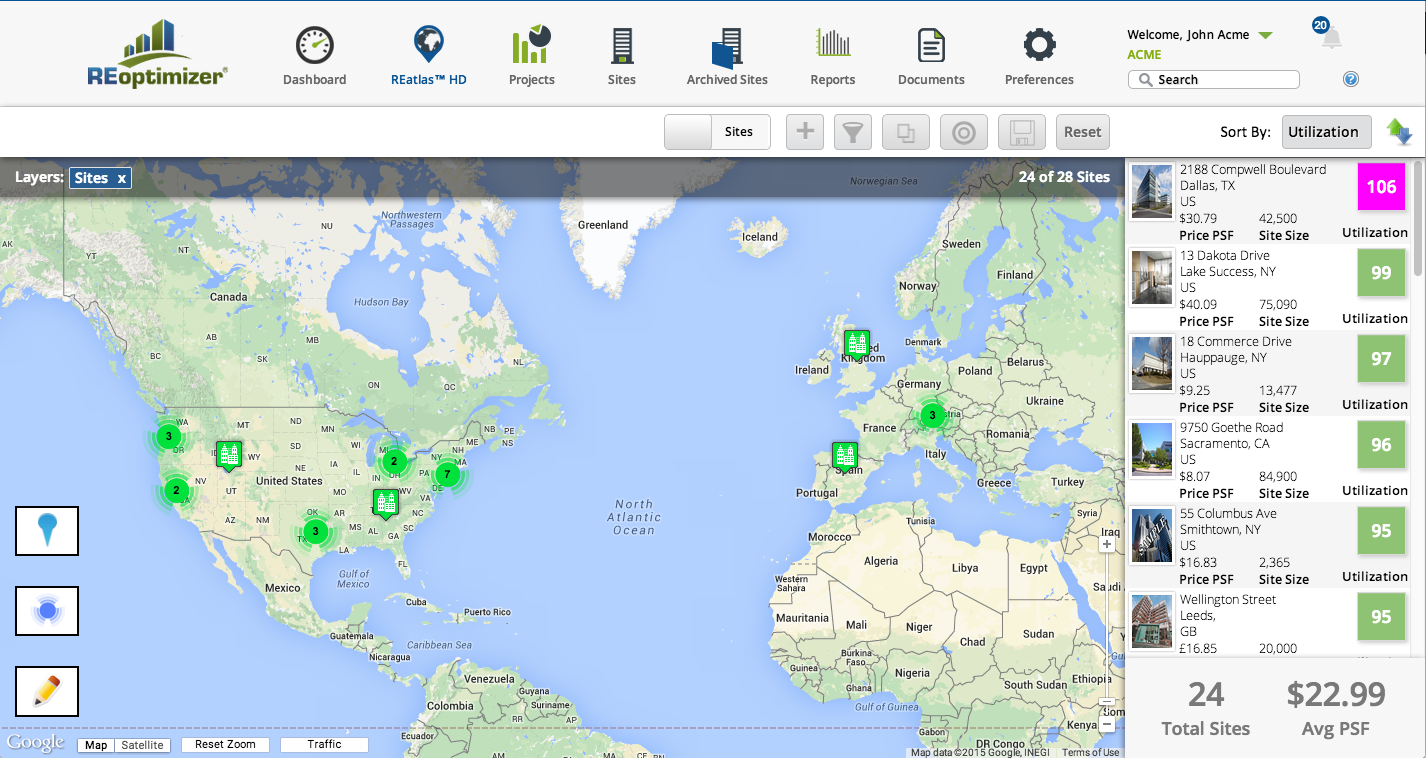Click the site list scrollbar
Screen dimensions: 1426x758
(x=1418, y=218)
